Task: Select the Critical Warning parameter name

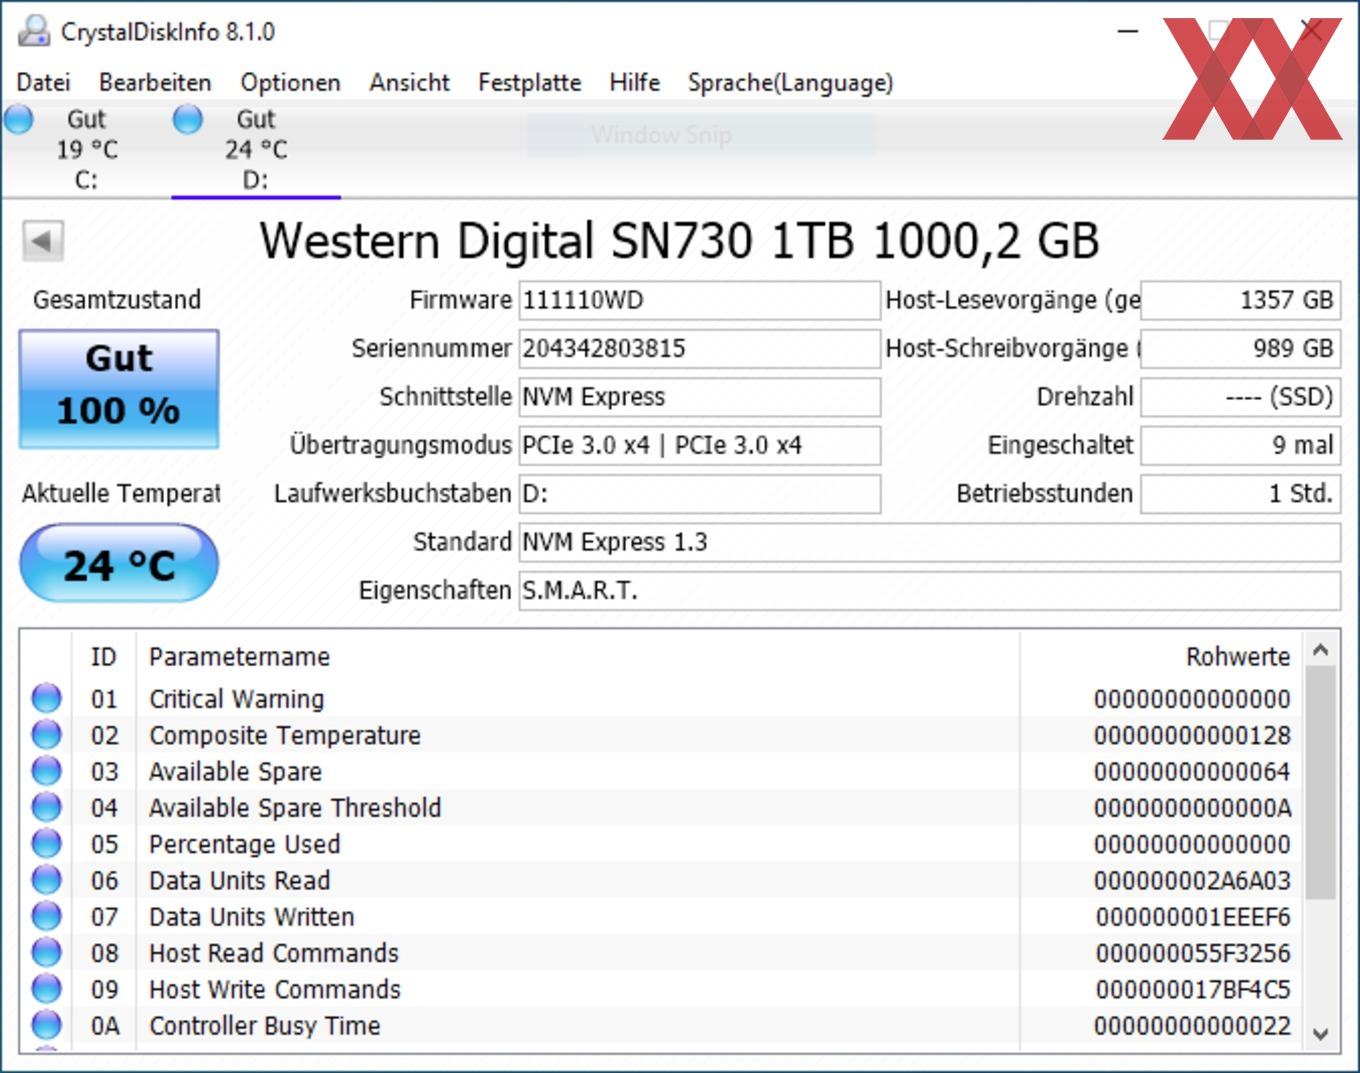Action: [237, 699]
